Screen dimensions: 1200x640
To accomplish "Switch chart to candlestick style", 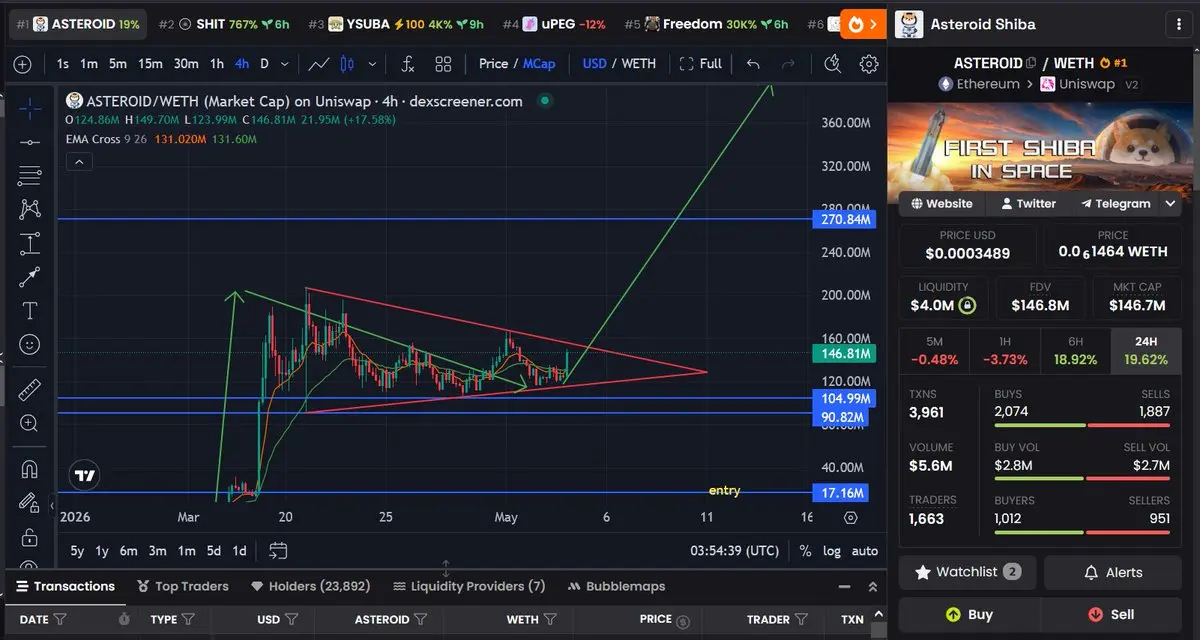I will pos(348,64).
